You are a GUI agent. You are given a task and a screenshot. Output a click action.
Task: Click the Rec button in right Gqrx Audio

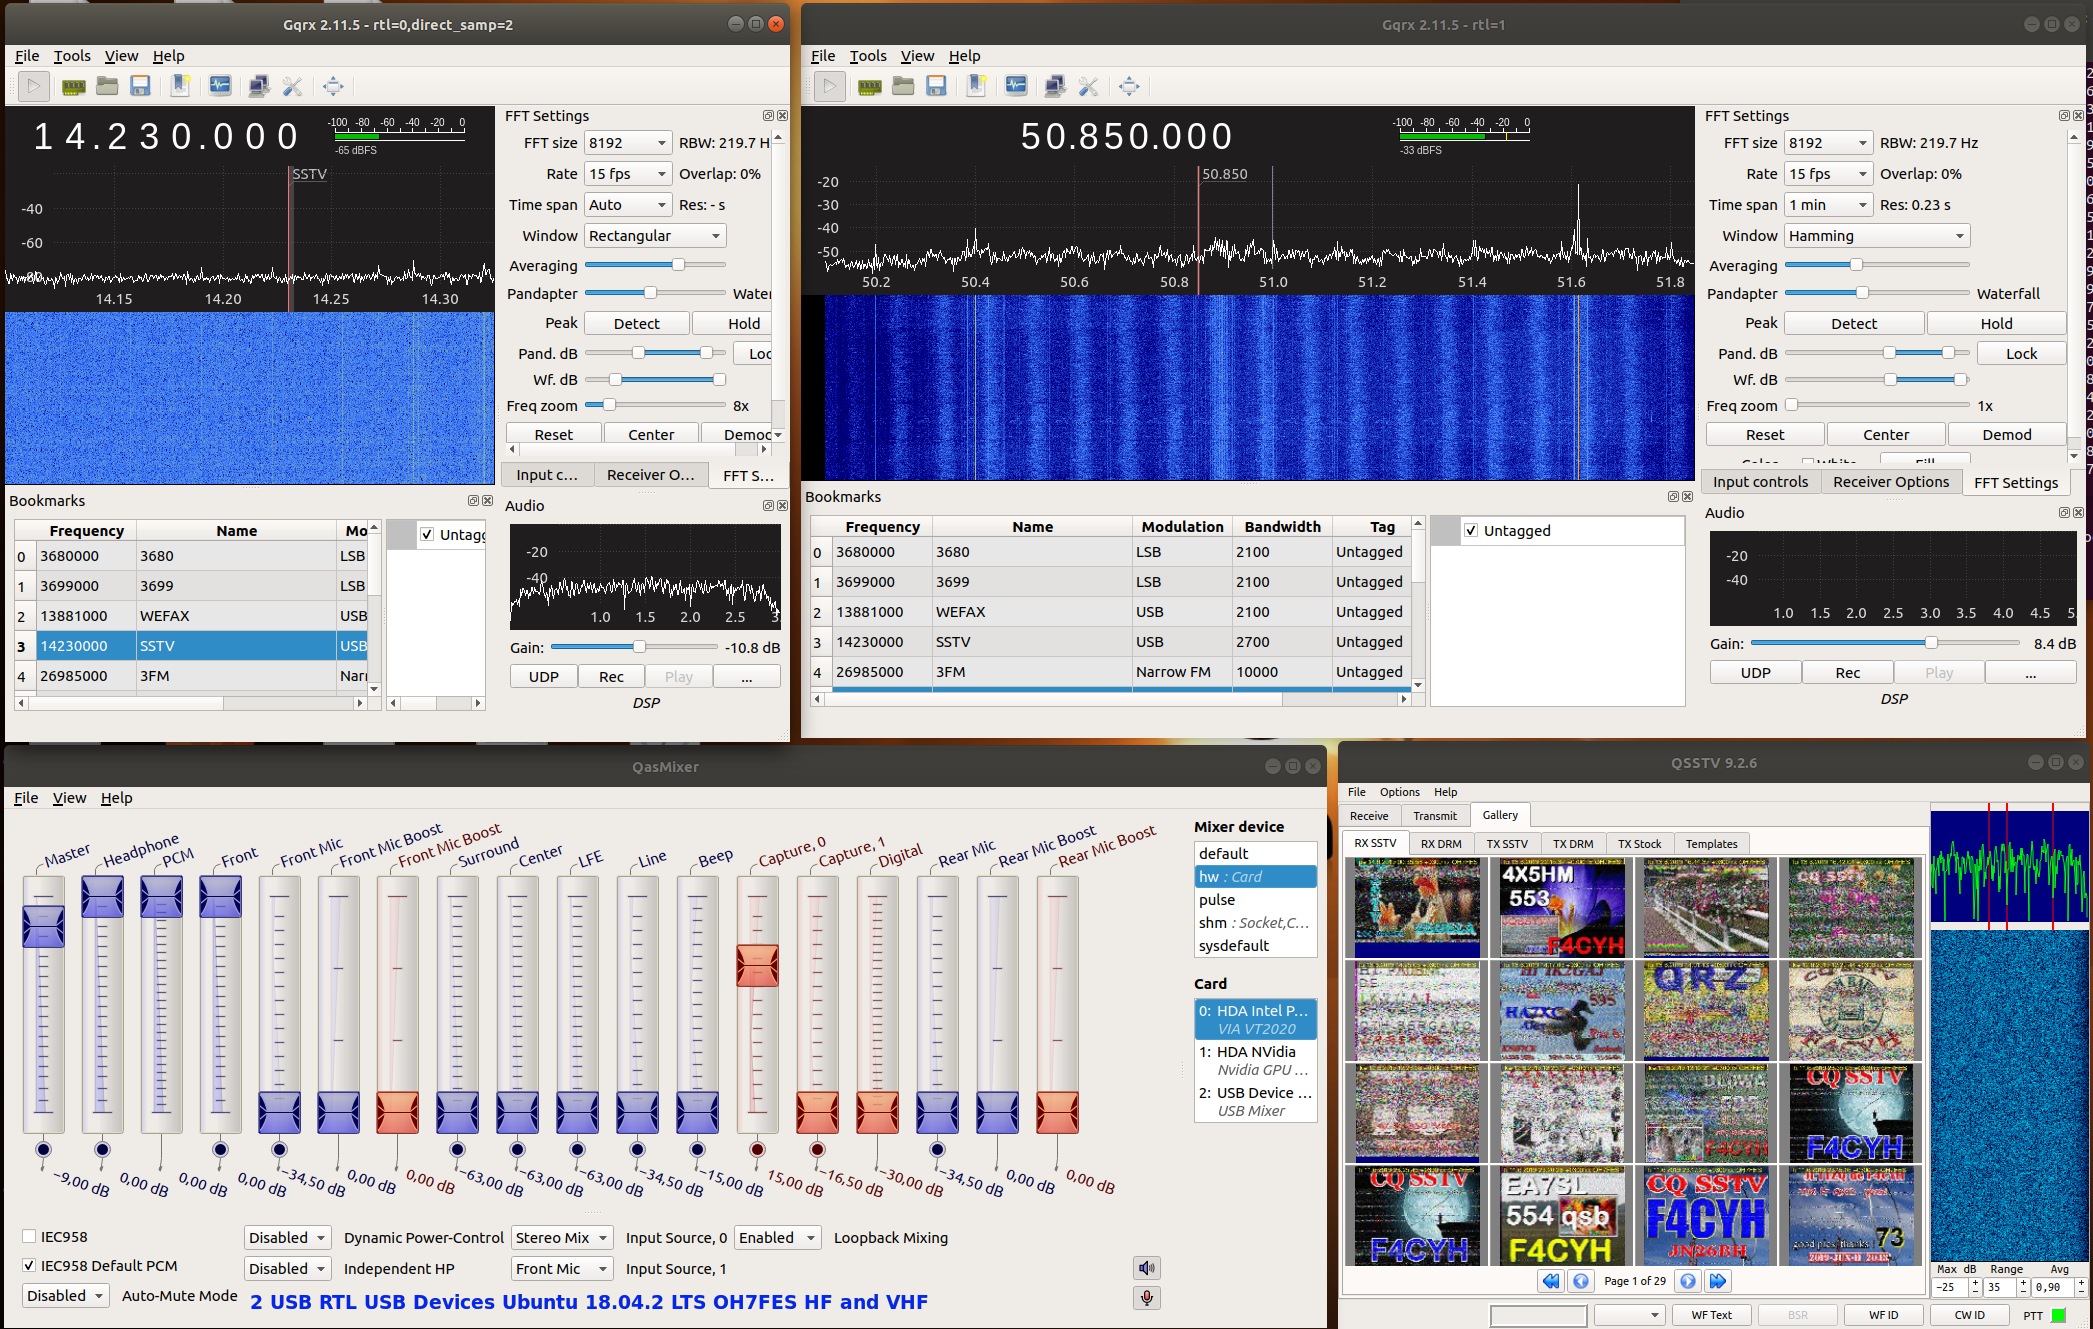click(x=1847, y=673)
